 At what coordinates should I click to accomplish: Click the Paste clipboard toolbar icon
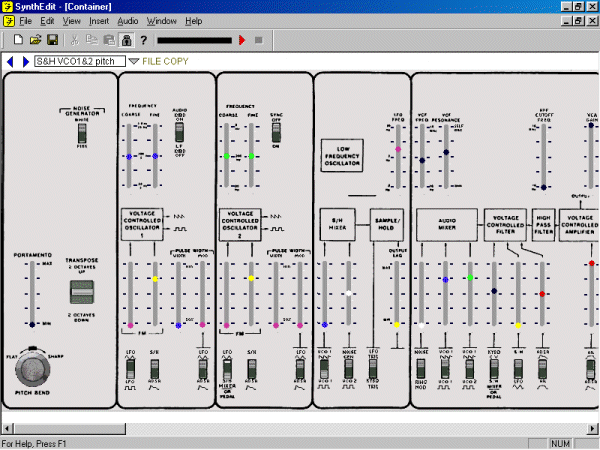108,40
